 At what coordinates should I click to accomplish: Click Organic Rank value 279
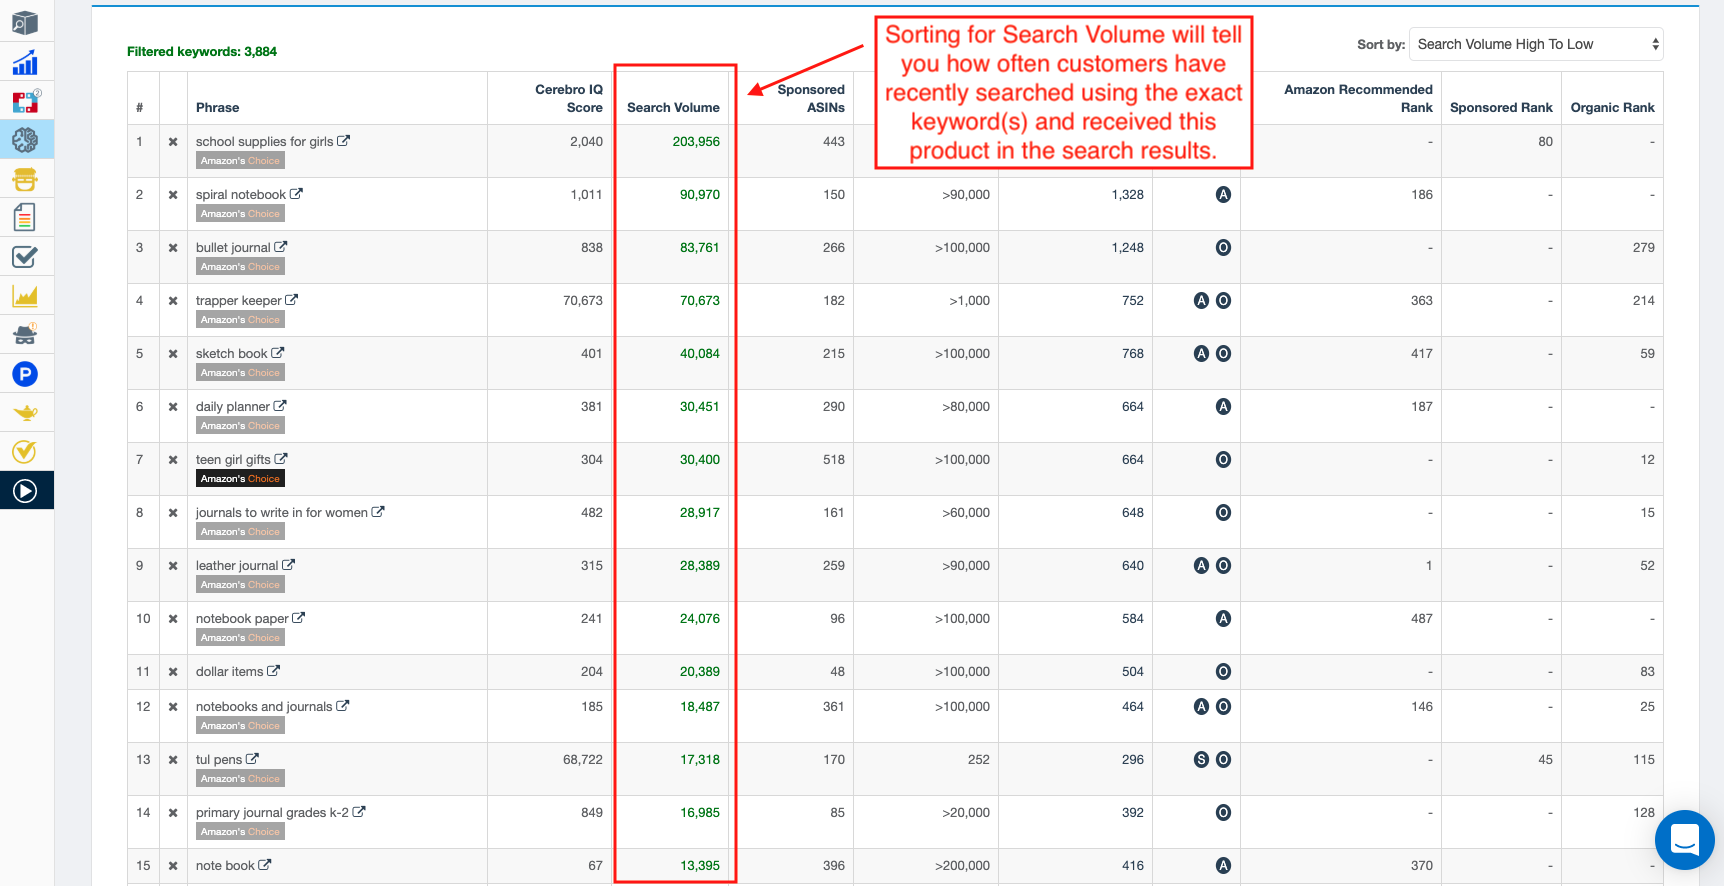pyautogui.click(x=1644, y=248)
